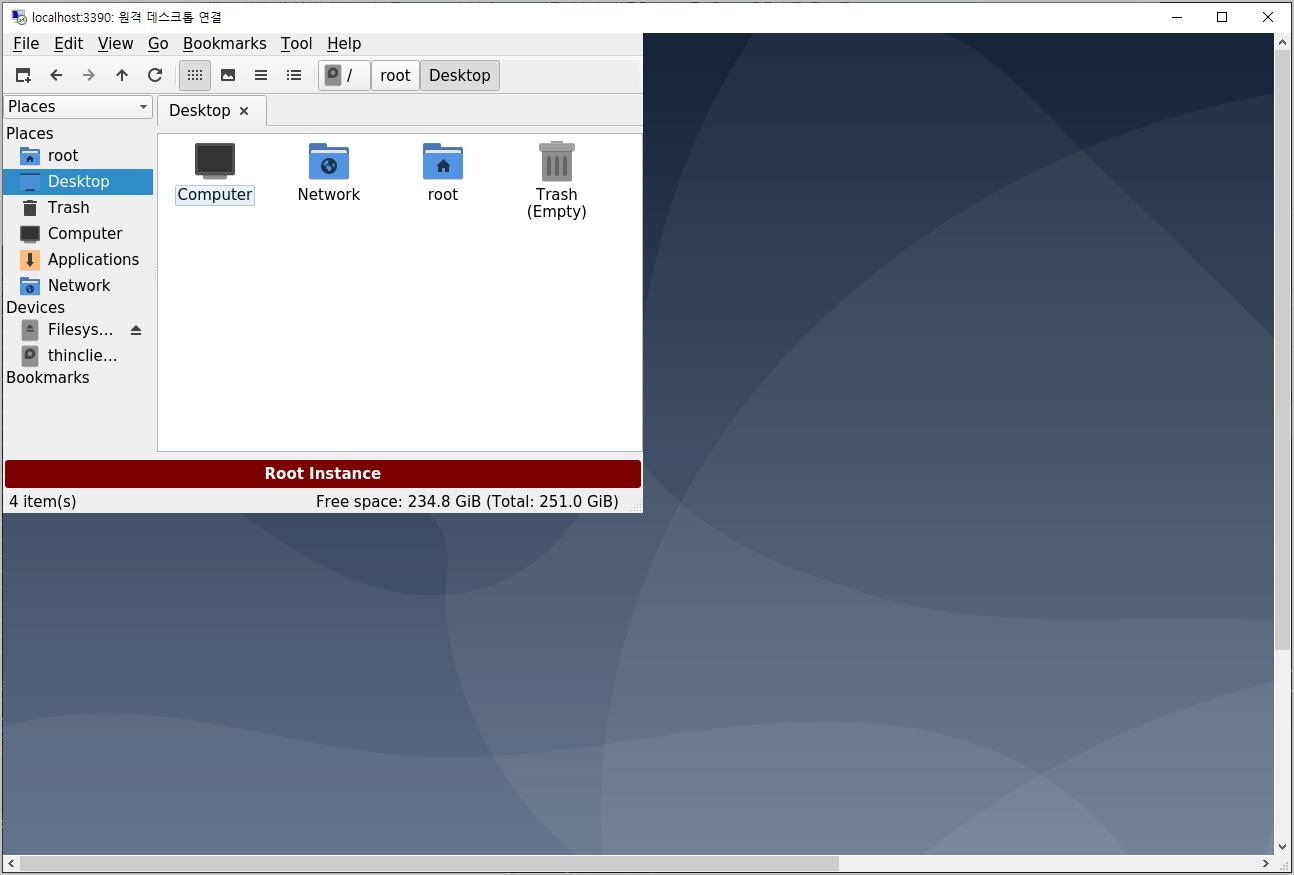This screenshot has height=875, width=1294.
Task: Expand the Places side pane dropdown
Action: (x=78, y=107)
